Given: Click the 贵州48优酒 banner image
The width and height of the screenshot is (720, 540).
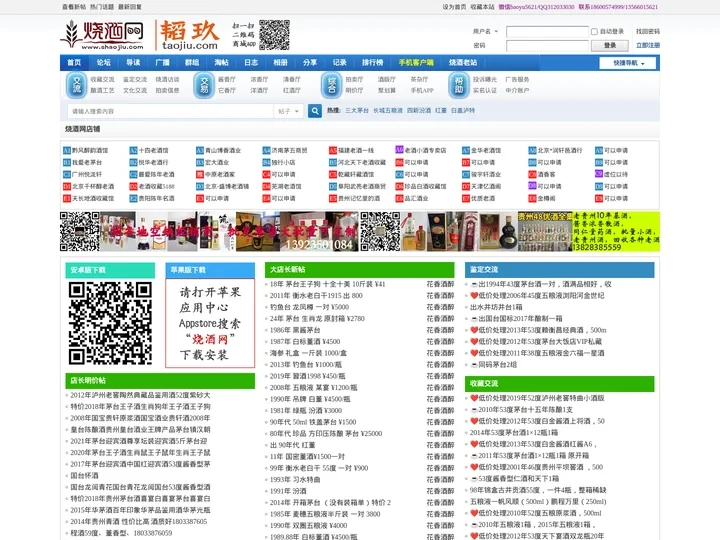Looking at the screenshot, I should coord(545,231).
